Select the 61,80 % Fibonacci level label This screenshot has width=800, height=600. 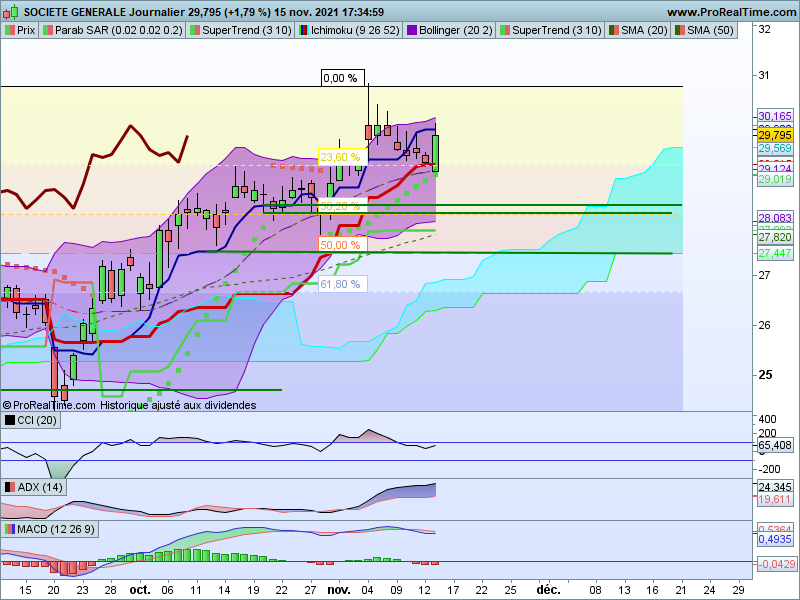pos(342,284)
